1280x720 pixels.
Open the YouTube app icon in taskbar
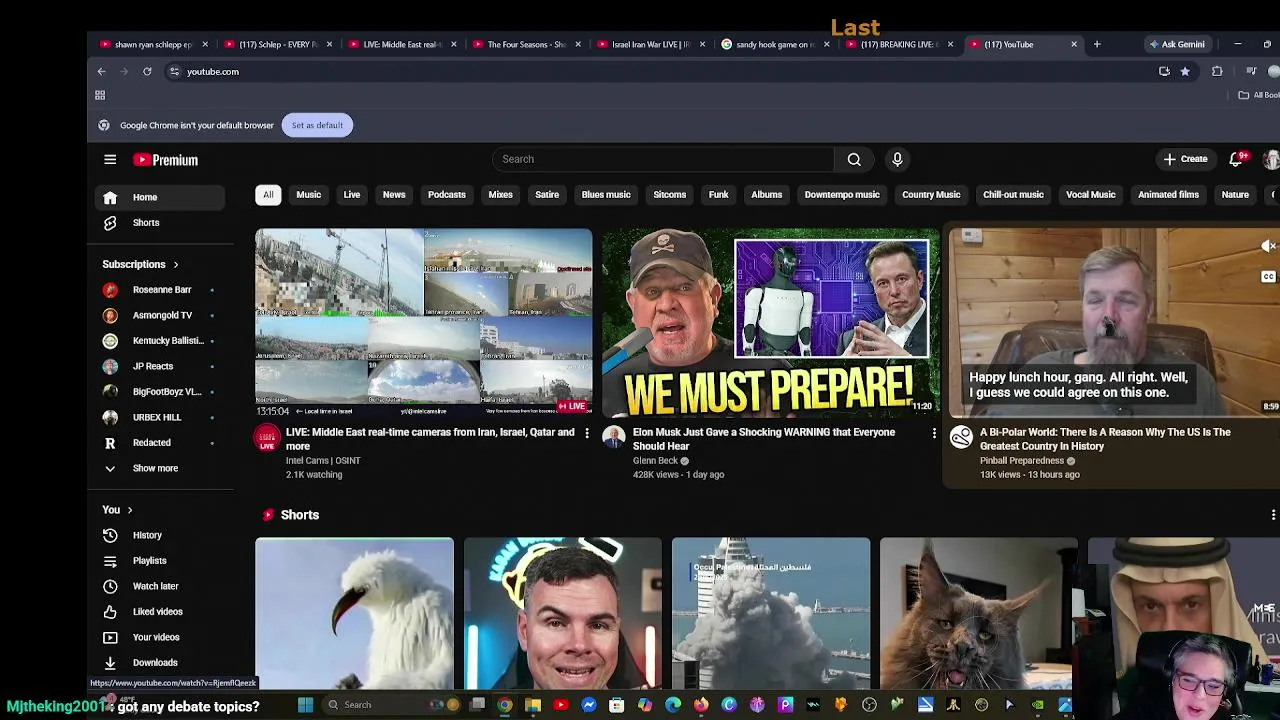[x=561, y=705]
